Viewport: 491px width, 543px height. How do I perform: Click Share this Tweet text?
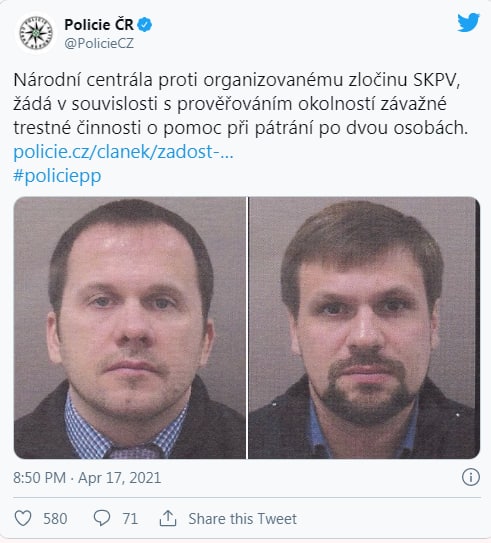[x=242, y=519]
